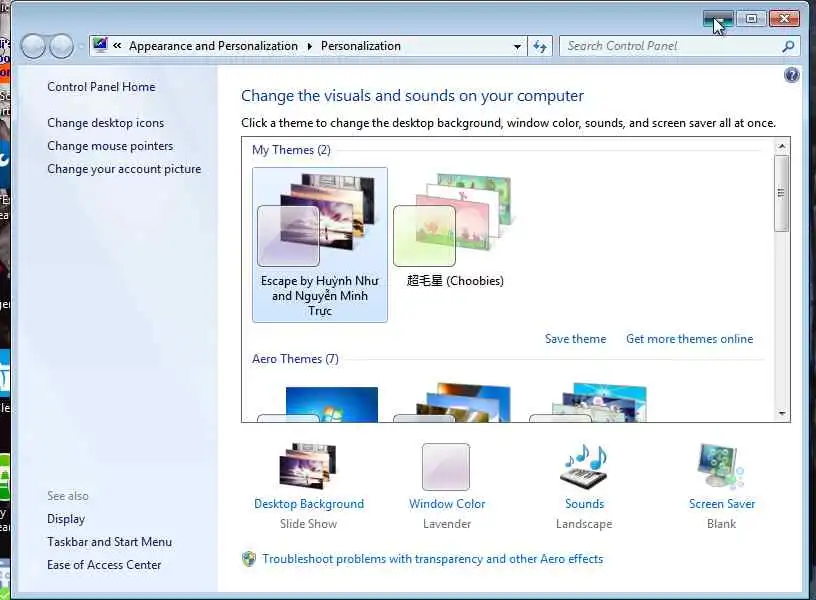Click the Troubleshoot Aero shield icon
Viewport: 816px width, 600px height.
pos(249,559)
